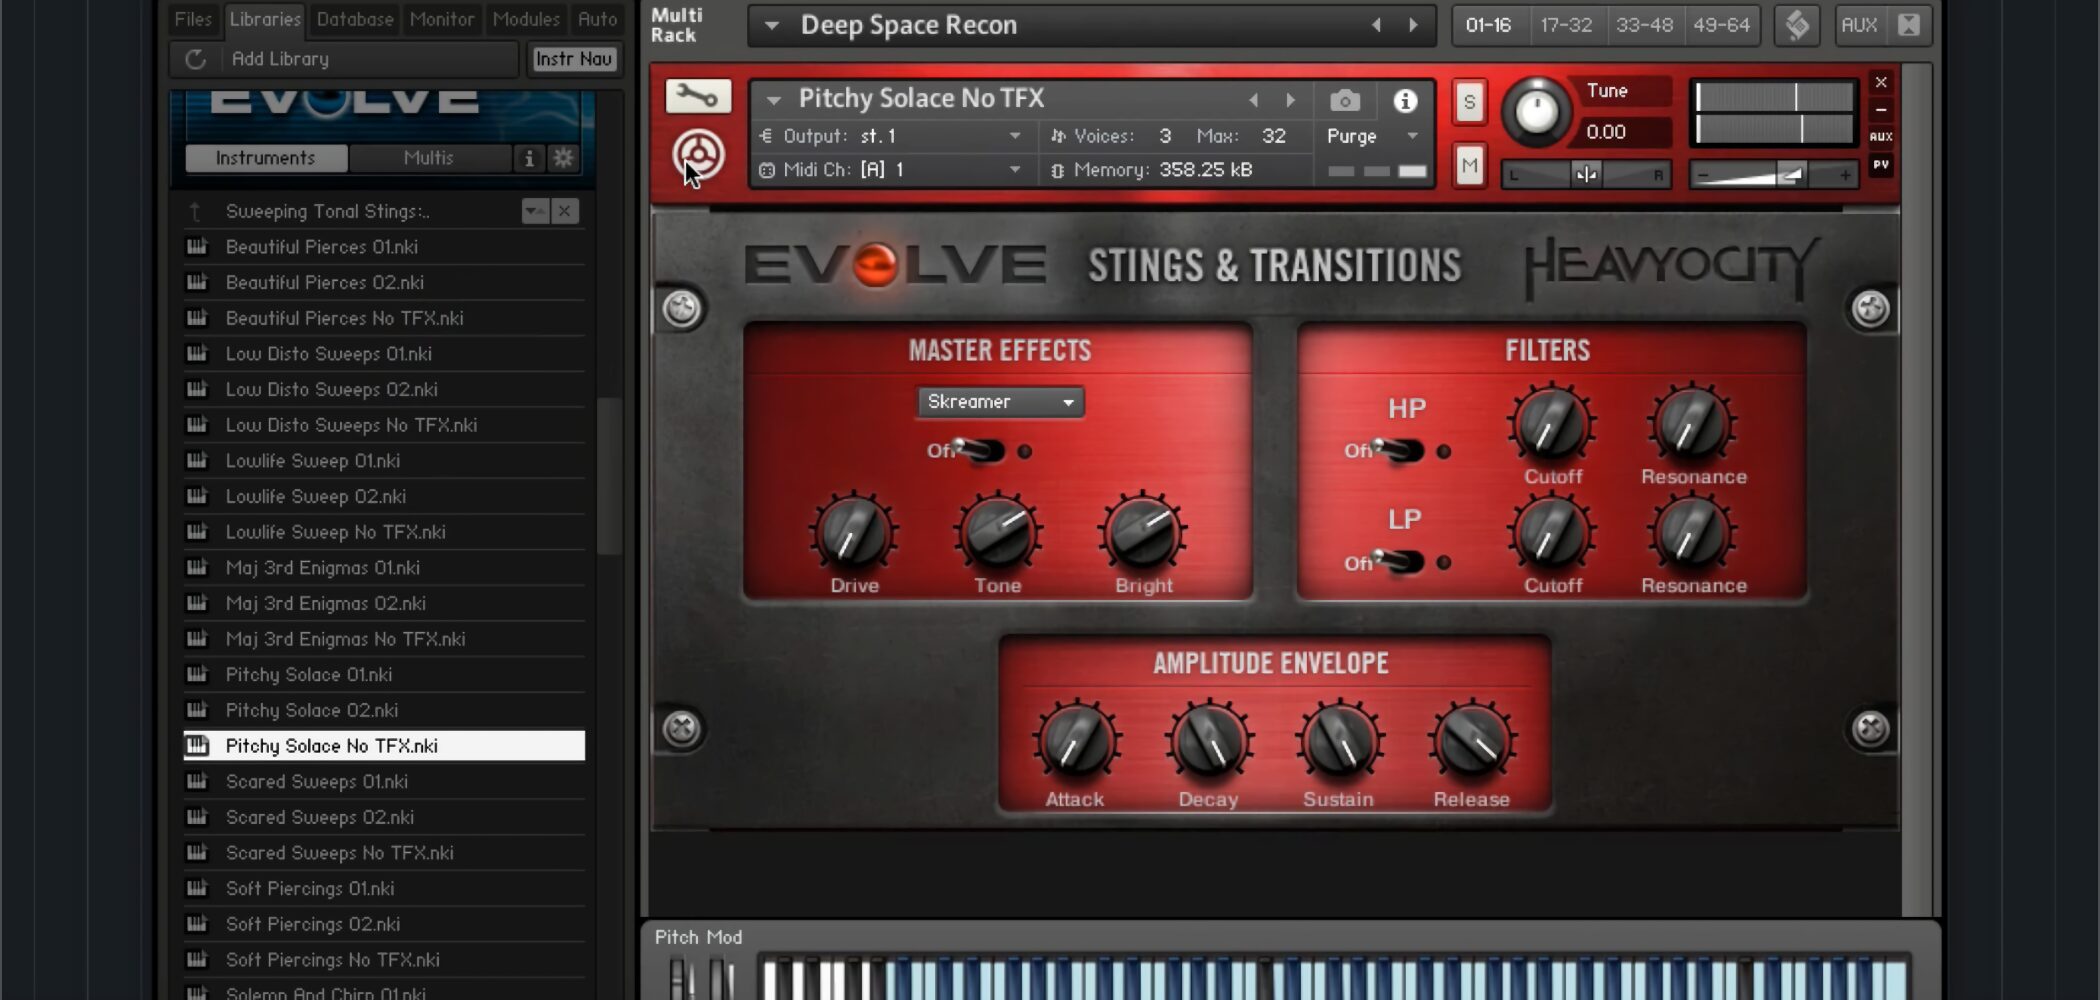Image resolution: width=2100 pixels, height=1000 pixels.
Task: Toggle the LP filter switch
Action: tap(1398, 562)
